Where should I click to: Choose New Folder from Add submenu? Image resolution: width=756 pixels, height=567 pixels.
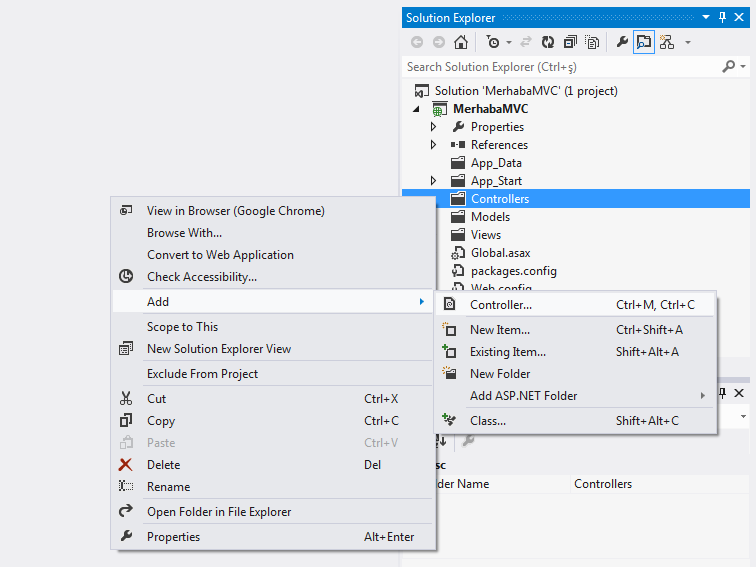click(x=575, y=374)
